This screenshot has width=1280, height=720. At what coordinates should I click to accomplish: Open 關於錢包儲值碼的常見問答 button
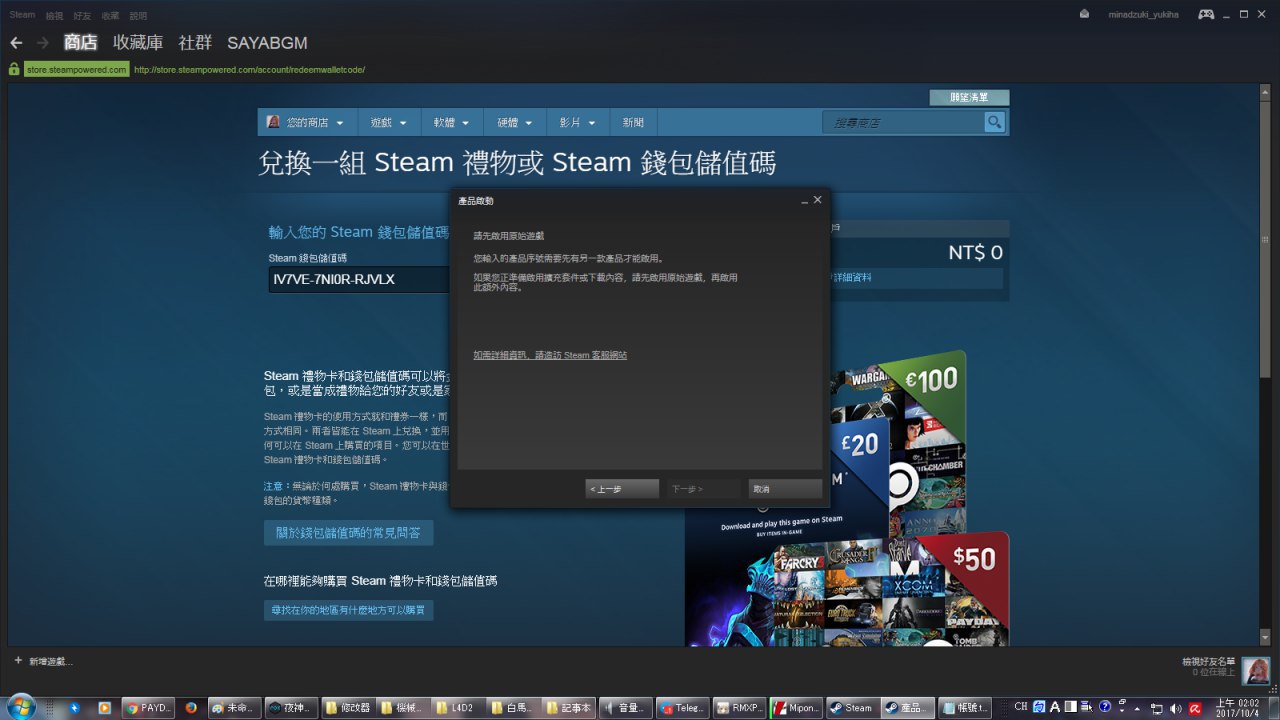pyautogui.click(x=349, y=533)
